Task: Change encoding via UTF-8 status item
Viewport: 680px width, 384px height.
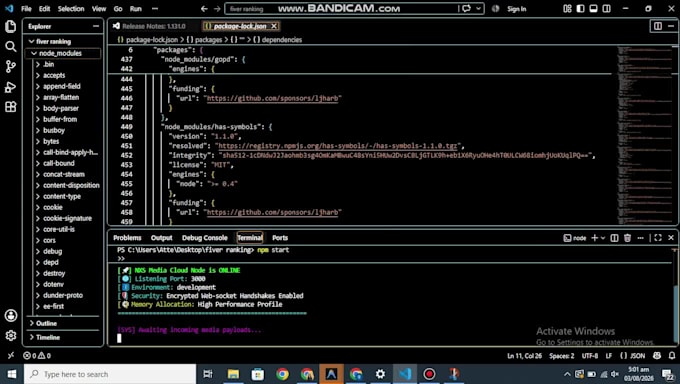Action: tap(590, 355)
